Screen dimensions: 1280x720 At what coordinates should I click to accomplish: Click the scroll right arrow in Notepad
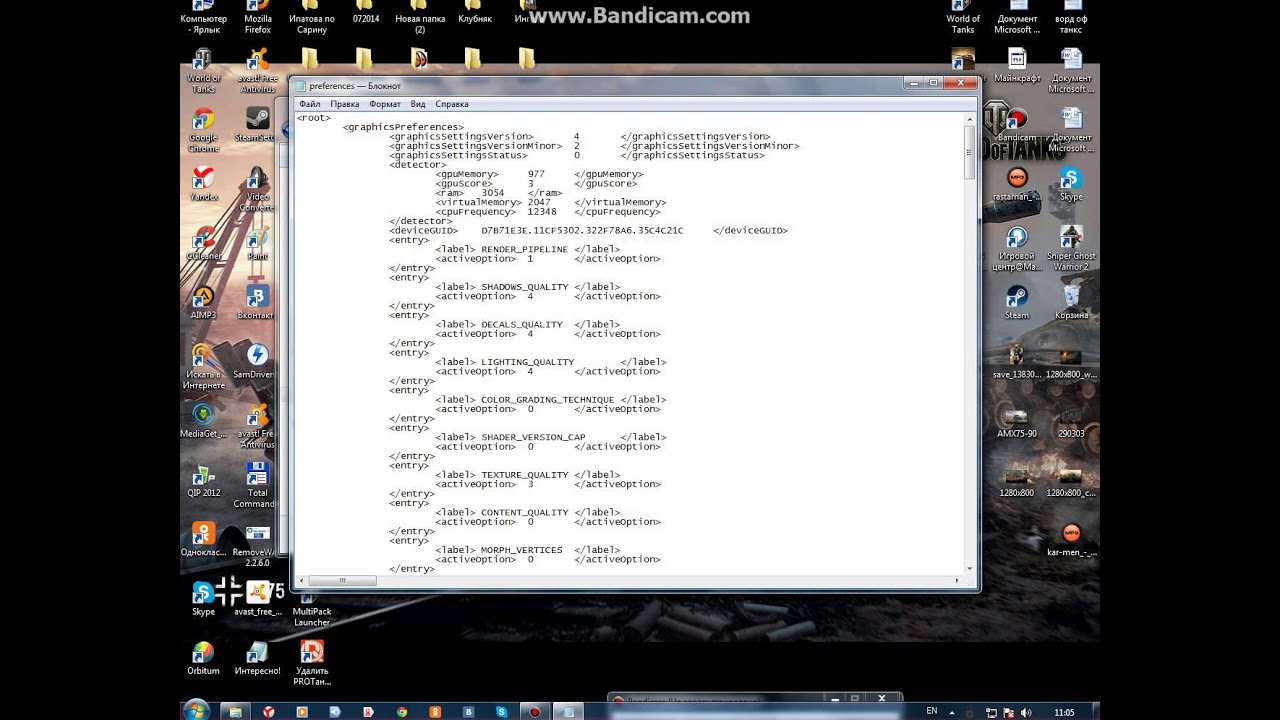(956, 580)
